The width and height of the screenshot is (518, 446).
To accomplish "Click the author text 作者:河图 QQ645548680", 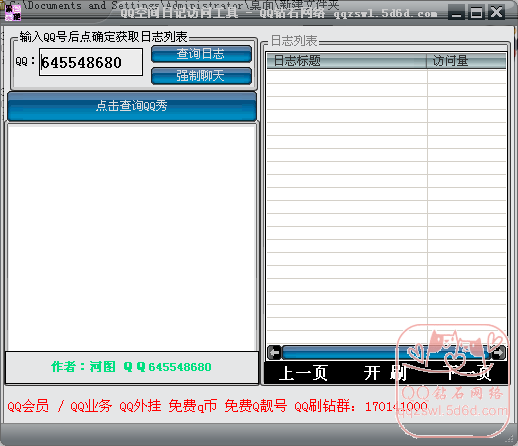I will coord(131,367).
